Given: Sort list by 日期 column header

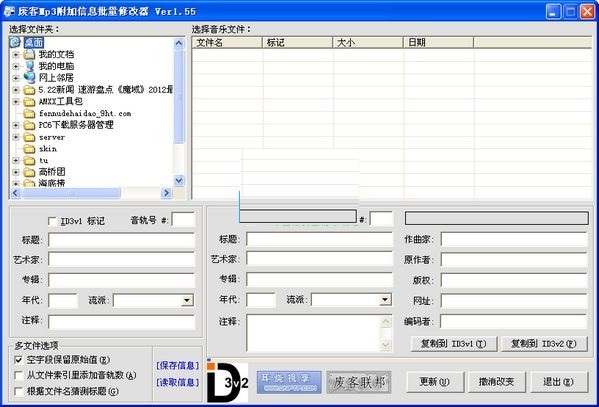Looking at the screenshot, I should coord(438,42).
